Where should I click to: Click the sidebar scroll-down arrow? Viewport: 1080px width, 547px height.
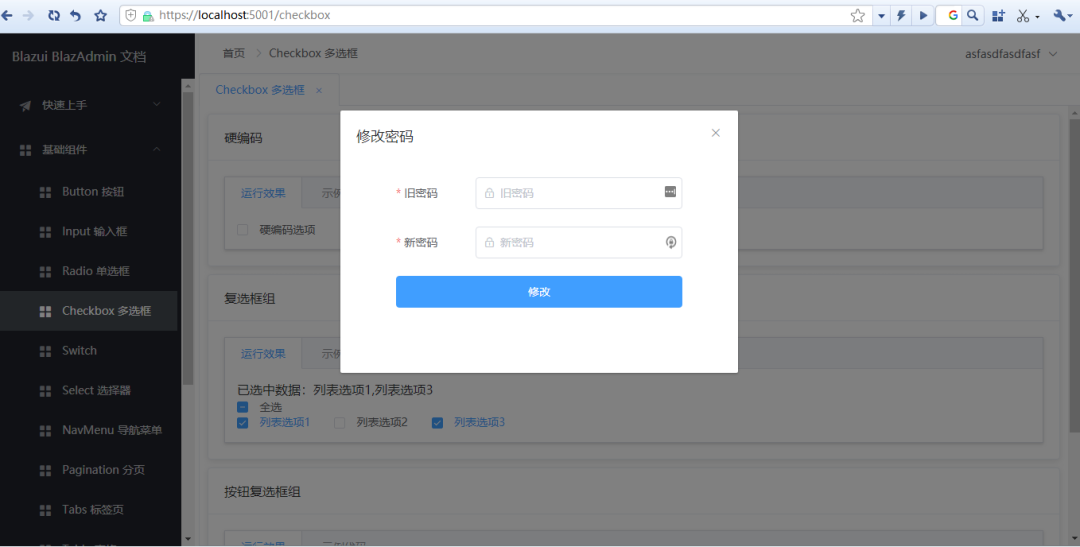click(x=187, y=539)
